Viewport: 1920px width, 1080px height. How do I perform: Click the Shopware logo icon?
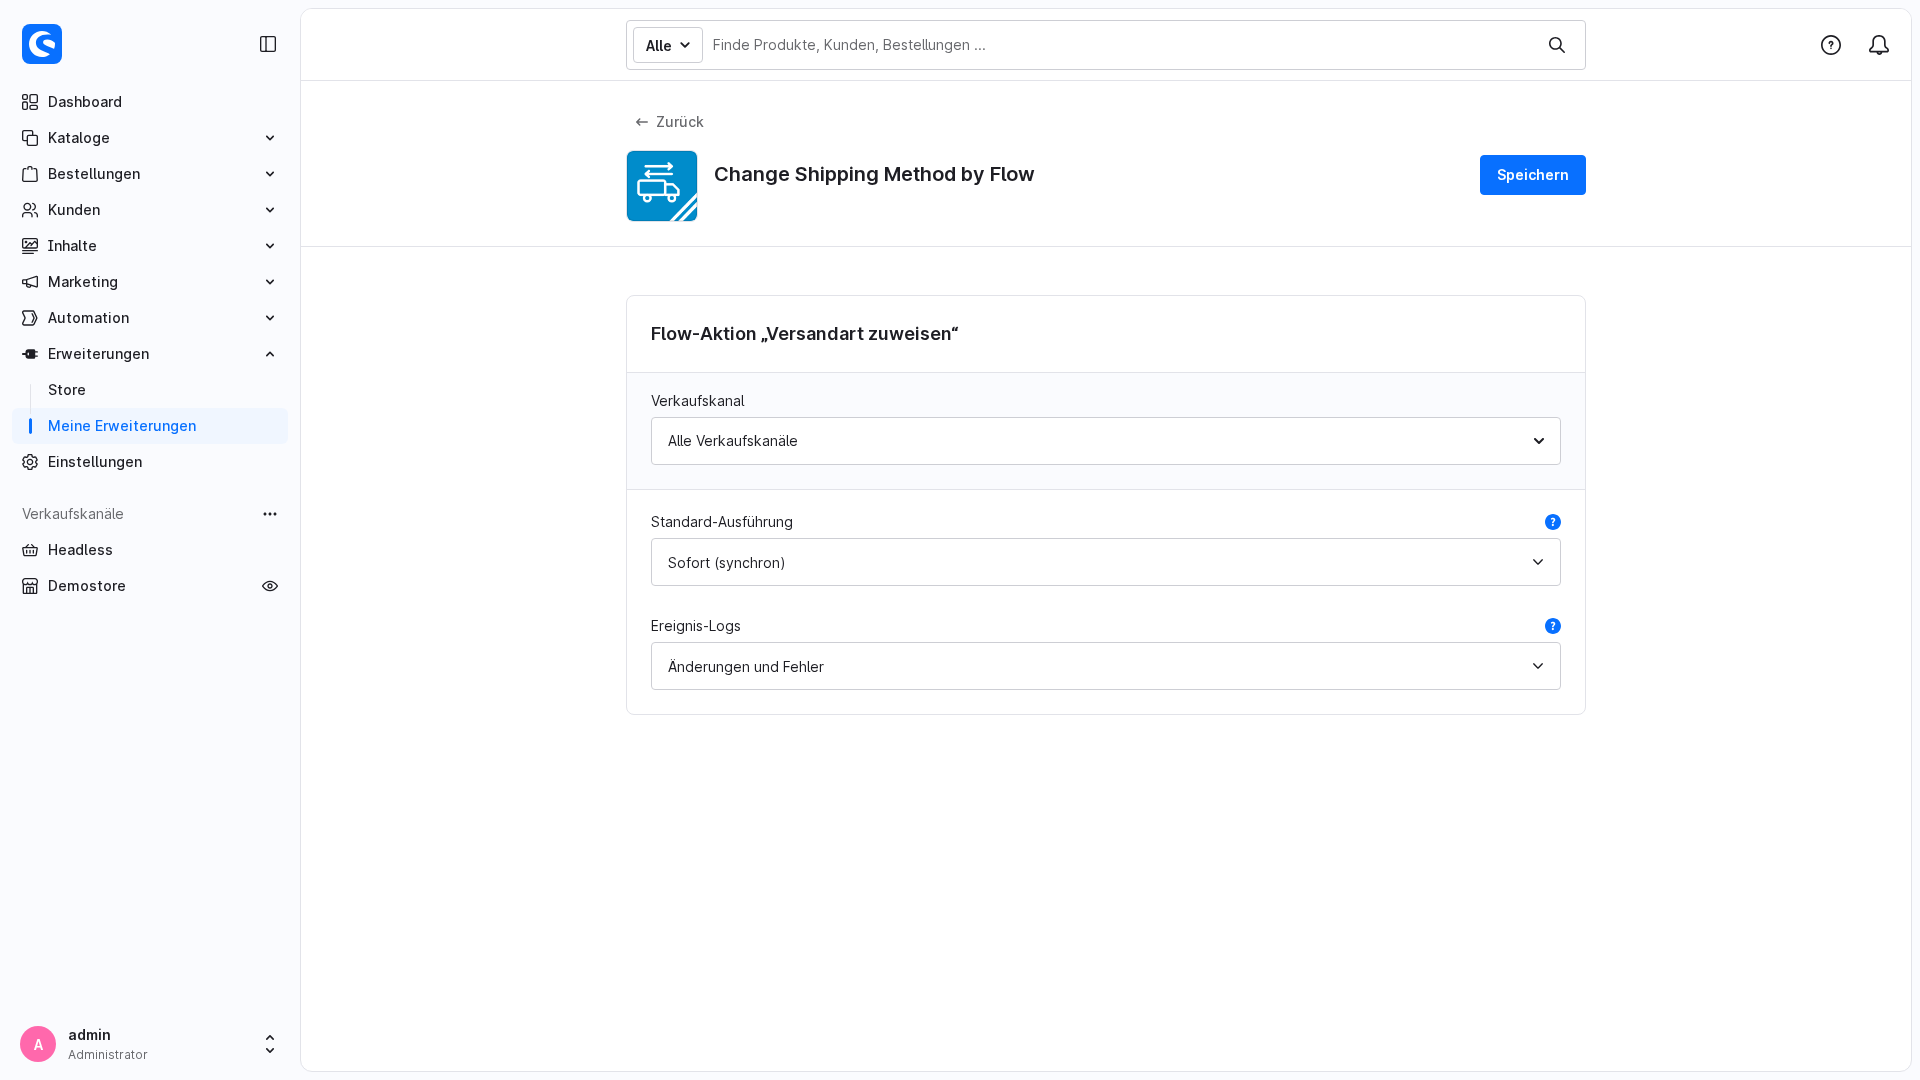coord(42,44)
